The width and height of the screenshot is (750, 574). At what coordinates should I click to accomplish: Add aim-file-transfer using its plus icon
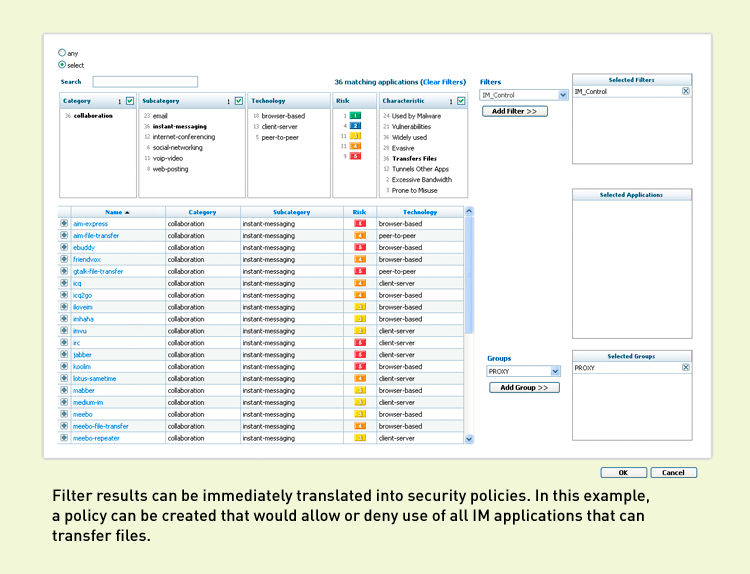[64, 235]
